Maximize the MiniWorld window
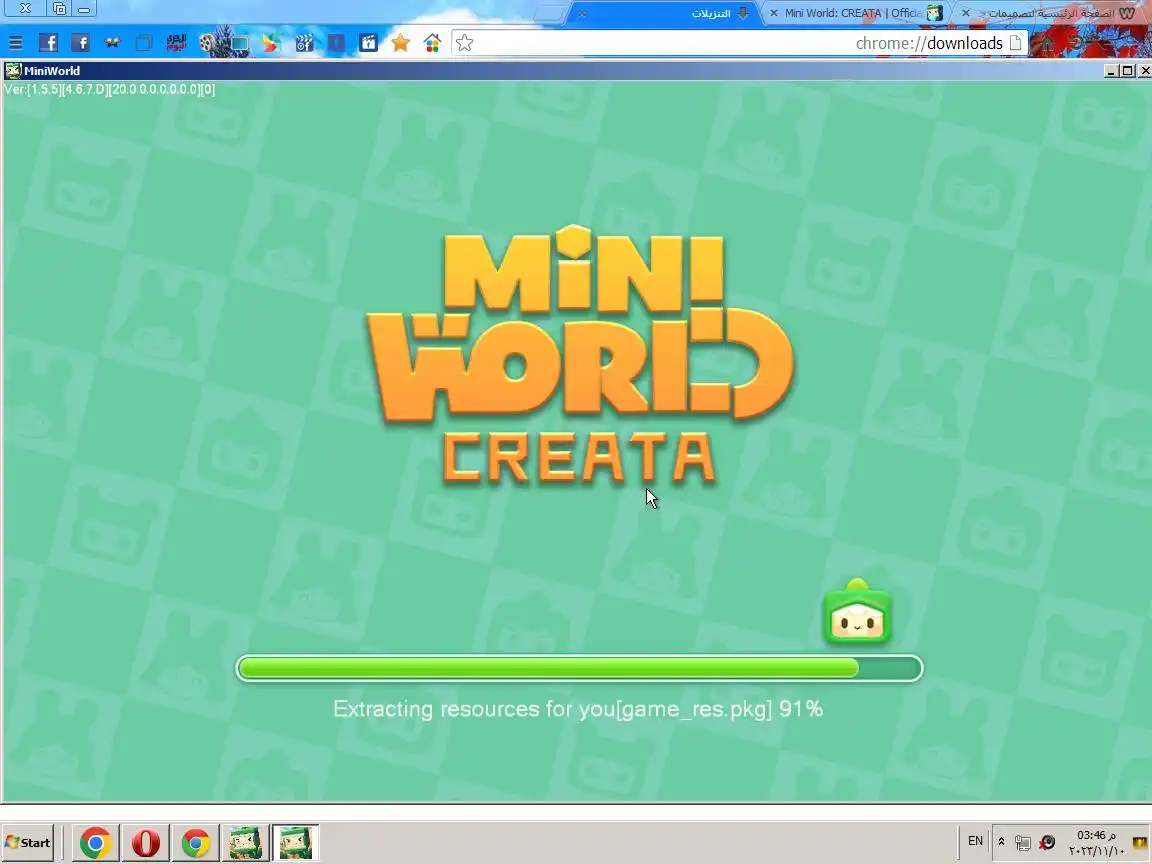1152x864 pixels. click(x=1127, y=71)
